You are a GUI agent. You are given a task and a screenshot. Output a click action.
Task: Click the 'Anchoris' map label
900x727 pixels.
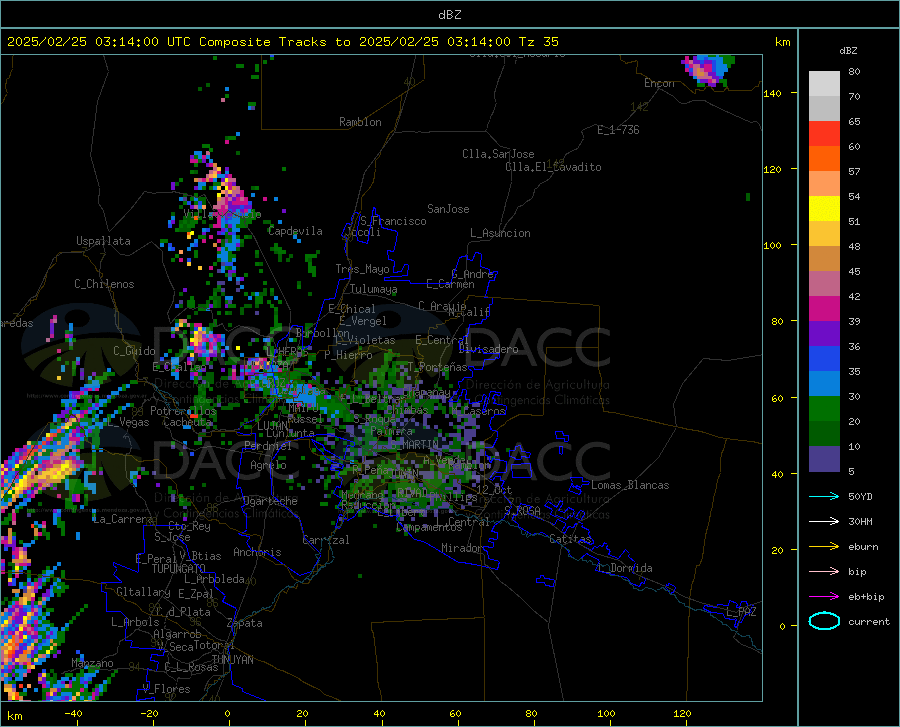(x=257, y=552)
